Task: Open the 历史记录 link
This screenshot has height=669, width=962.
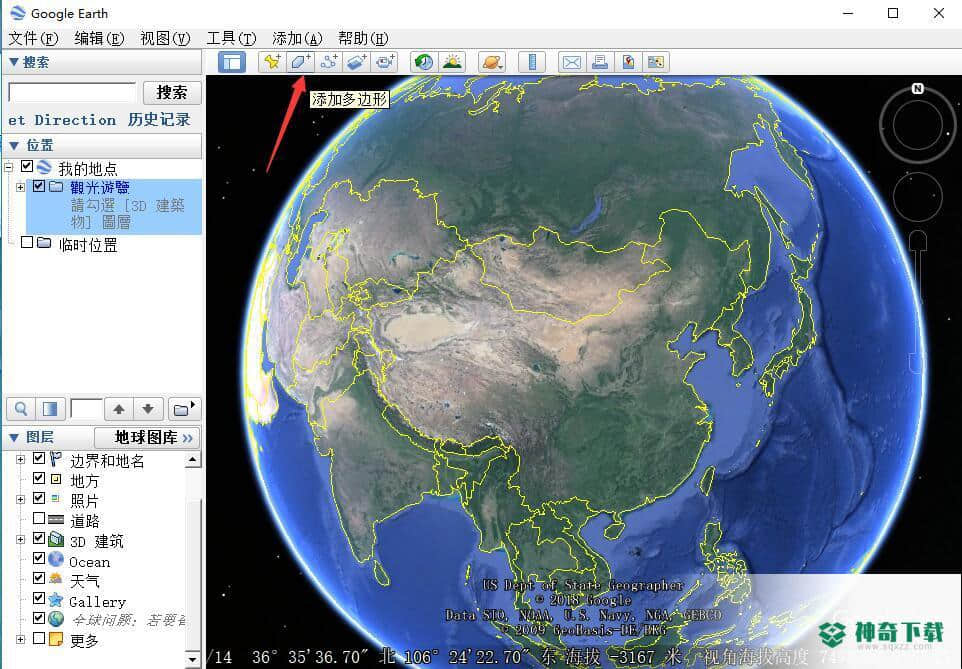Action: coord(159,120)
